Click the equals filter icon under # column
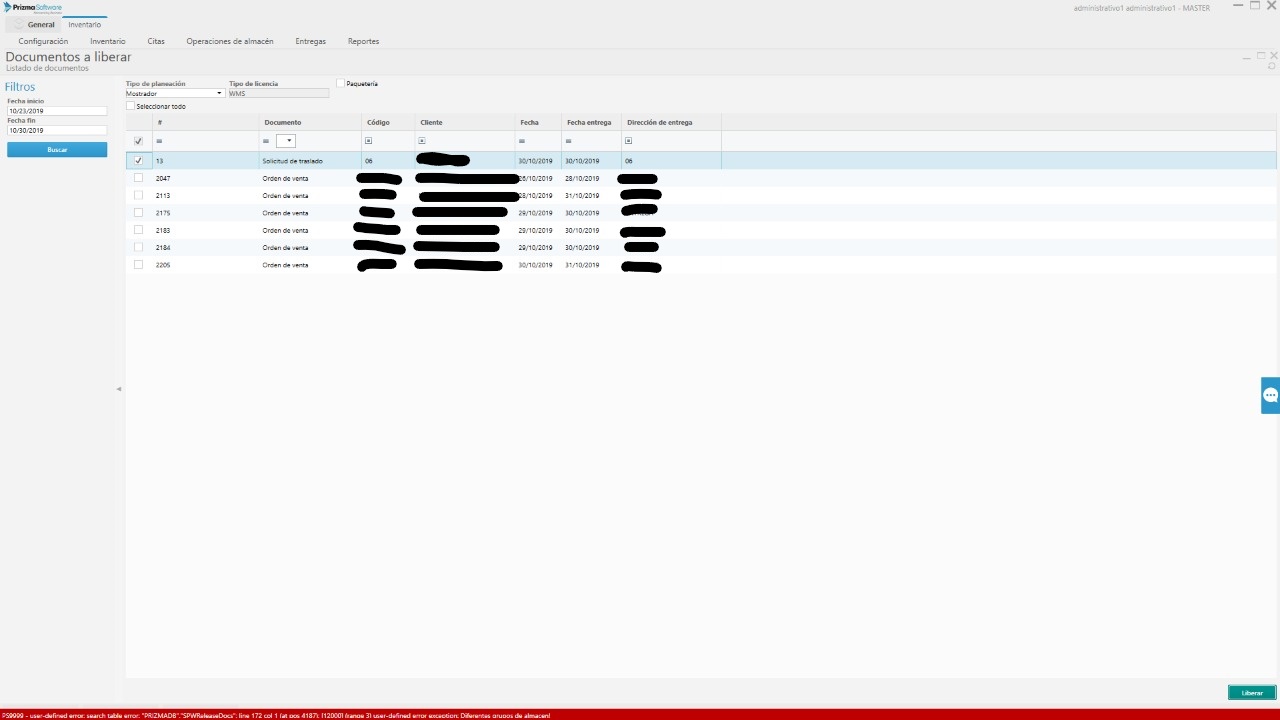Screen dimensions: 1280x720 159,141
